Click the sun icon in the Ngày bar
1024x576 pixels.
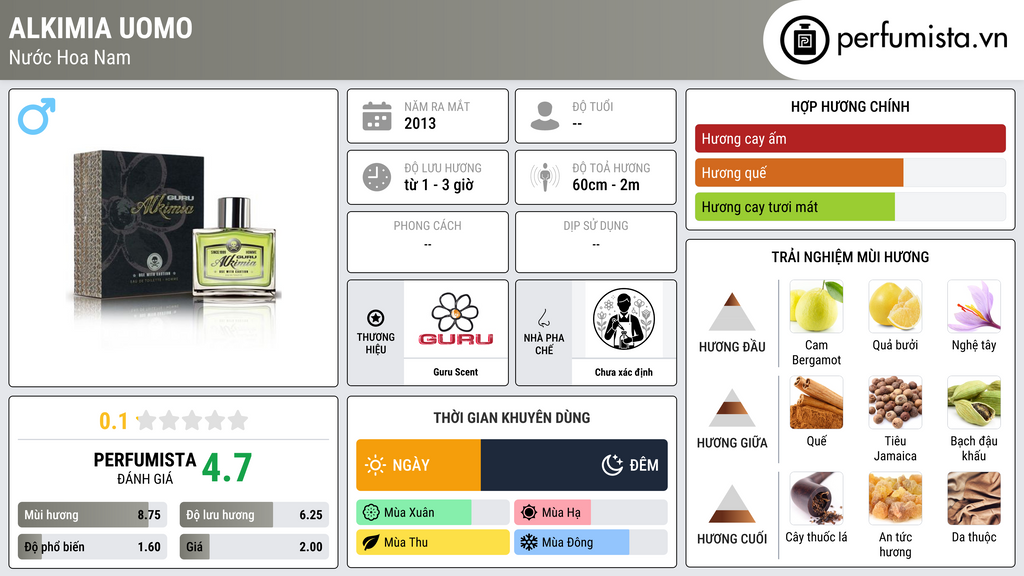376,465
